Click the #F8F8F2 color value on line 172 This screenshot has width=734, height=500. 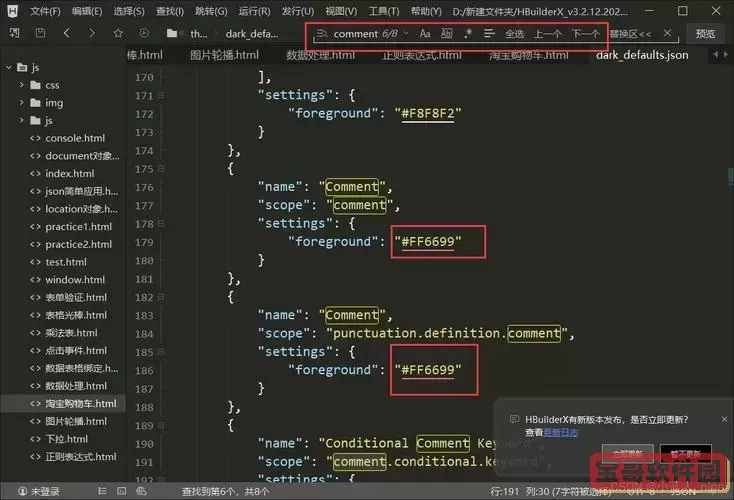pyautogui.click(x=428, y=113)
